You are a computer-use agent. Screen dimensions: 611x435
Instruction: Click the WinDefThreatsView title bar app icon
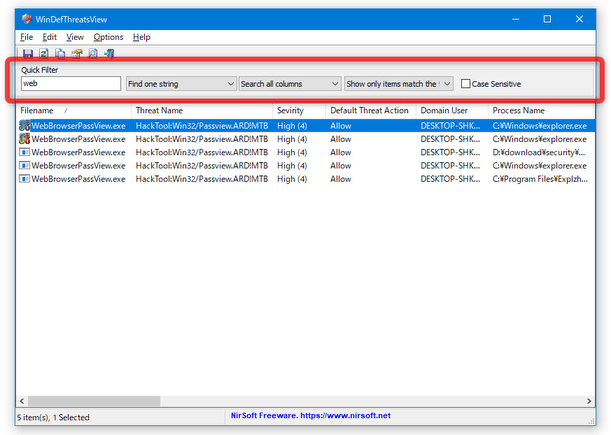coord(26,19)
